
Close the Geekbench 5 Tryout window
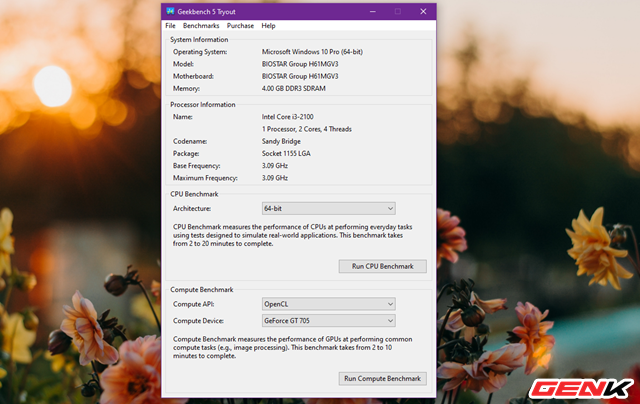[x=423, y=11]
